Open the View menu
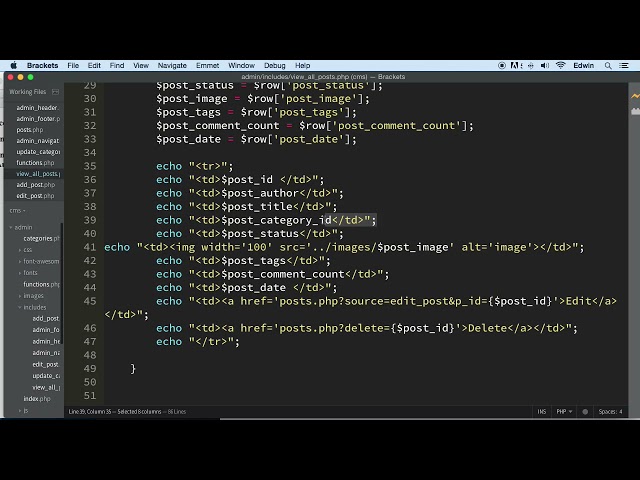The image size is (640, 480). click(x=141, y=65)
